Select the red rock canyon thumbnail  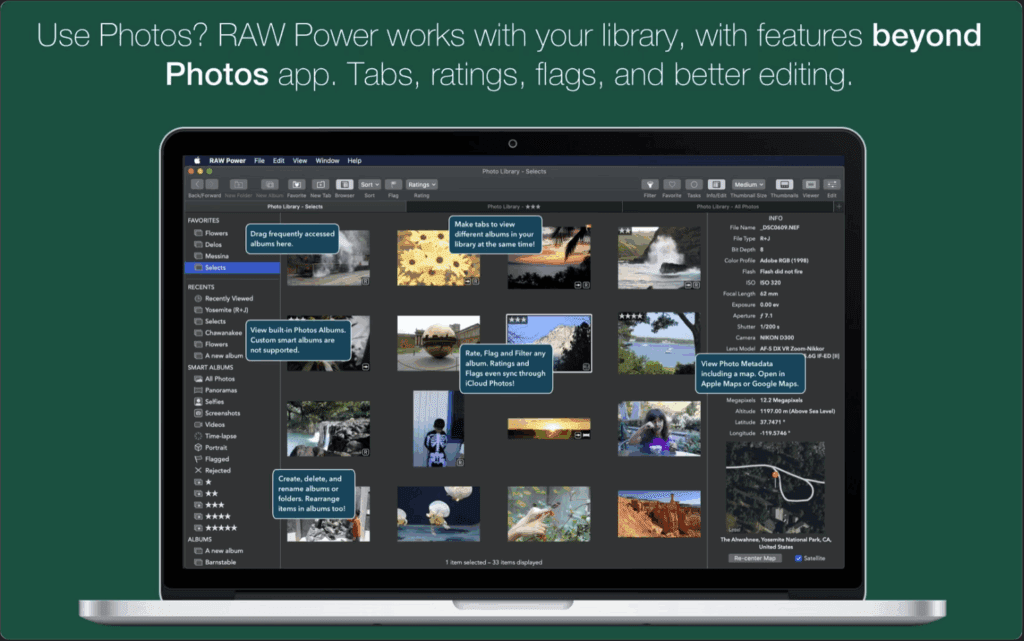[659, 514]
